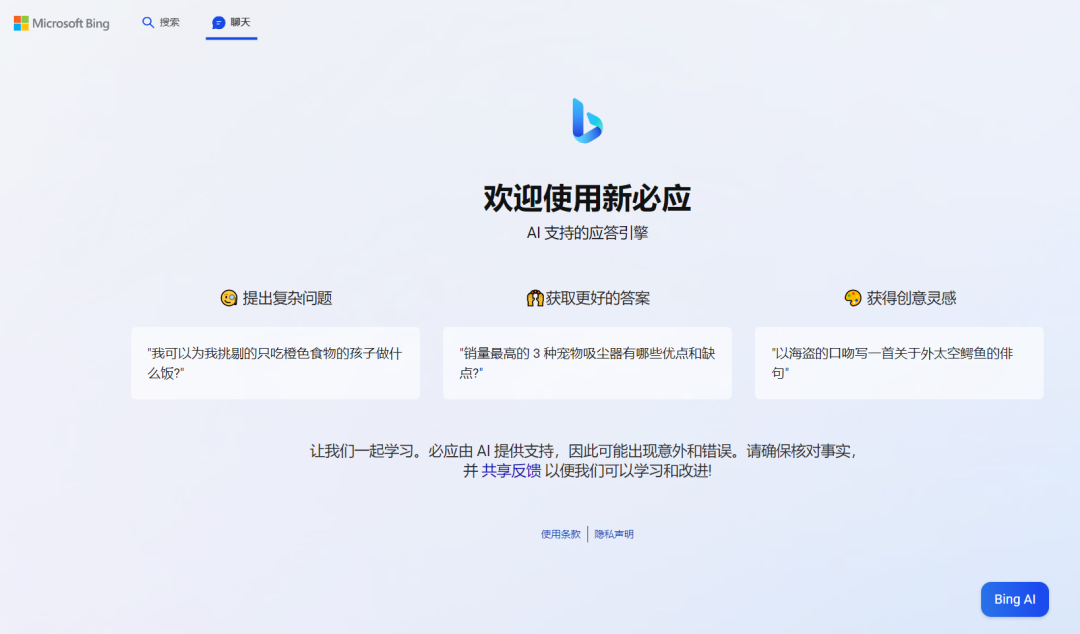1080x634 pixels.
Task: Click the emoji beside 获取更好的答案
Action: [534, 298]
